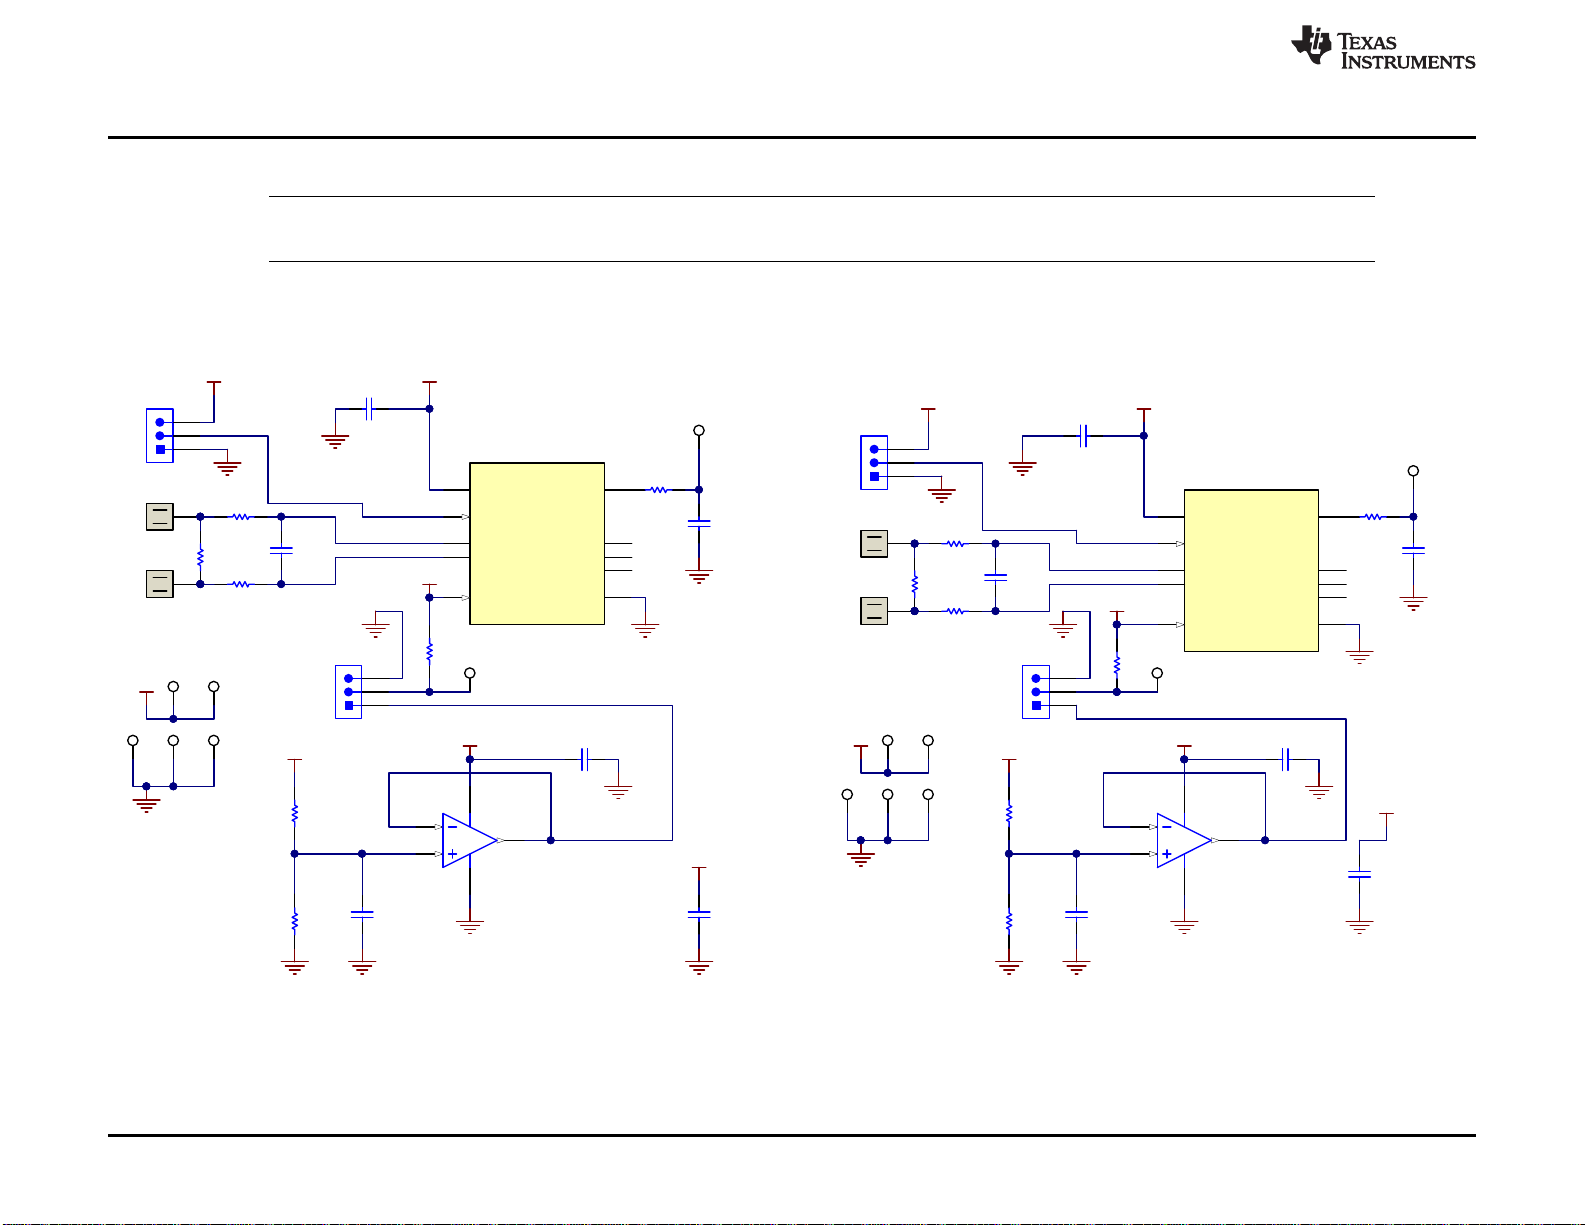1585x1225 pixels.
Task: Select standalone capacitor at left schematic's bottom right
Action: 699,913
